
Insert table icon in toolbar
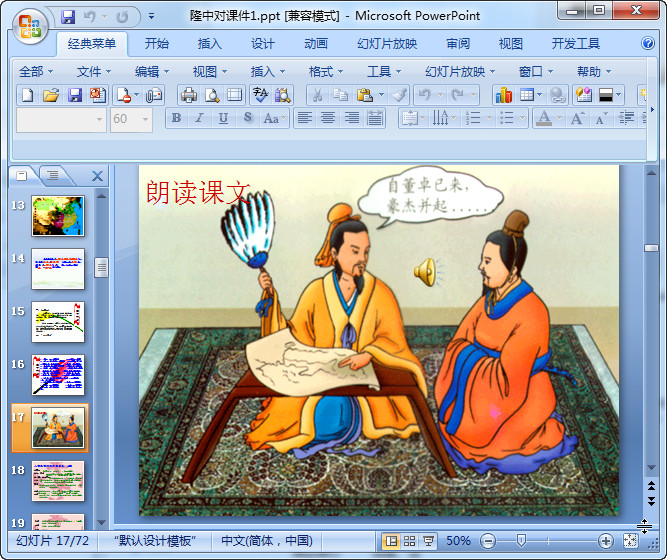(x=527, y=95)
